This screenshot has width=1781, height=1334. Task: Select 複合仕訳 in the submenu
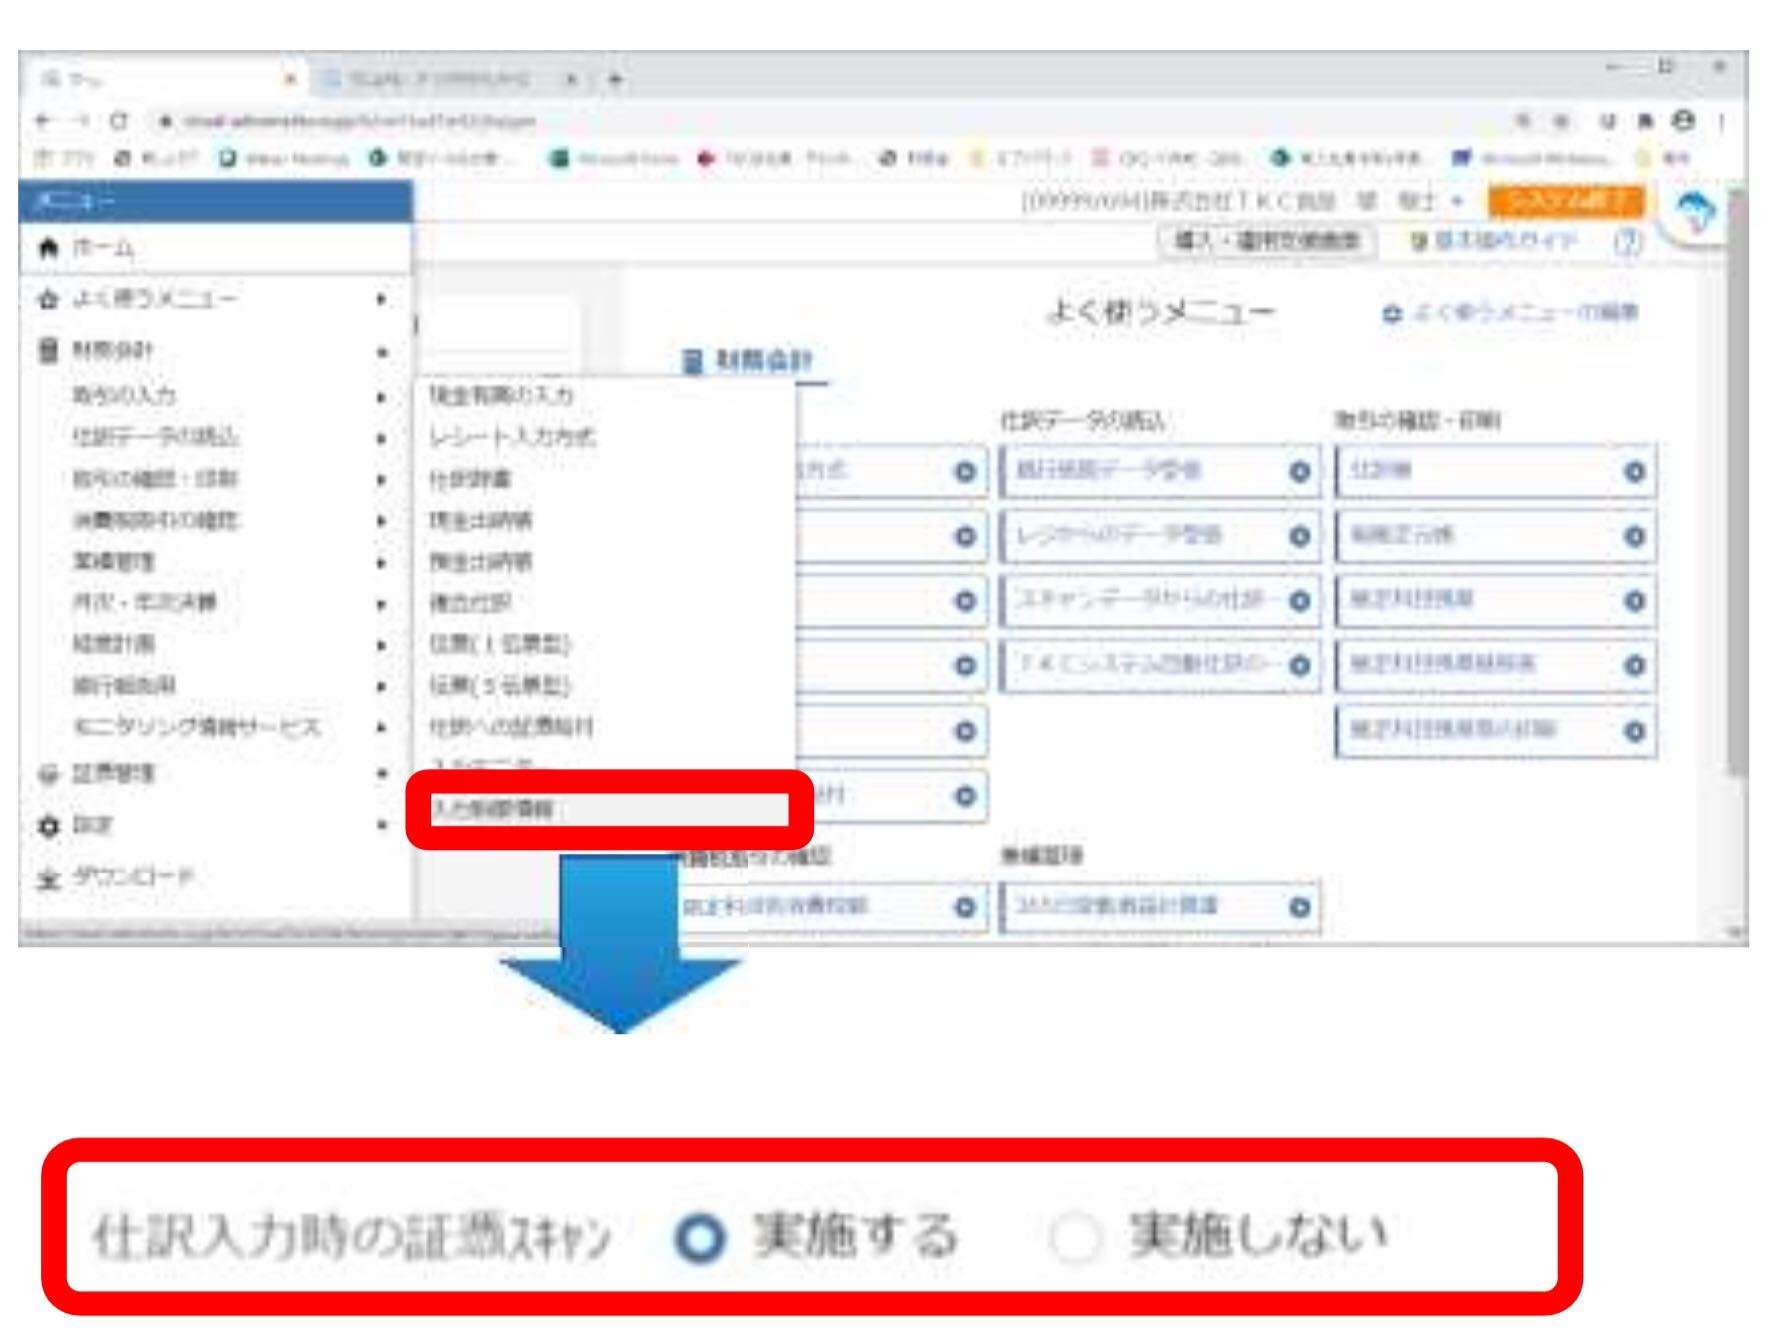point(470,603)
